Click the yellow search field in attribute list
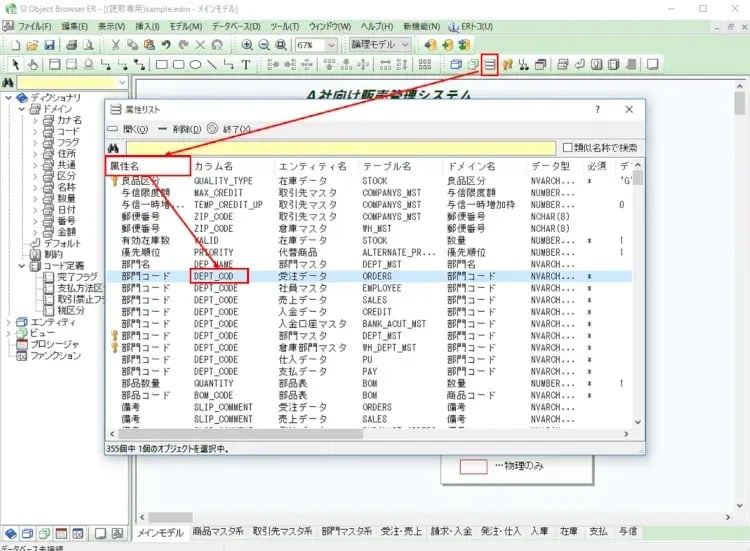 click(340, 148)
